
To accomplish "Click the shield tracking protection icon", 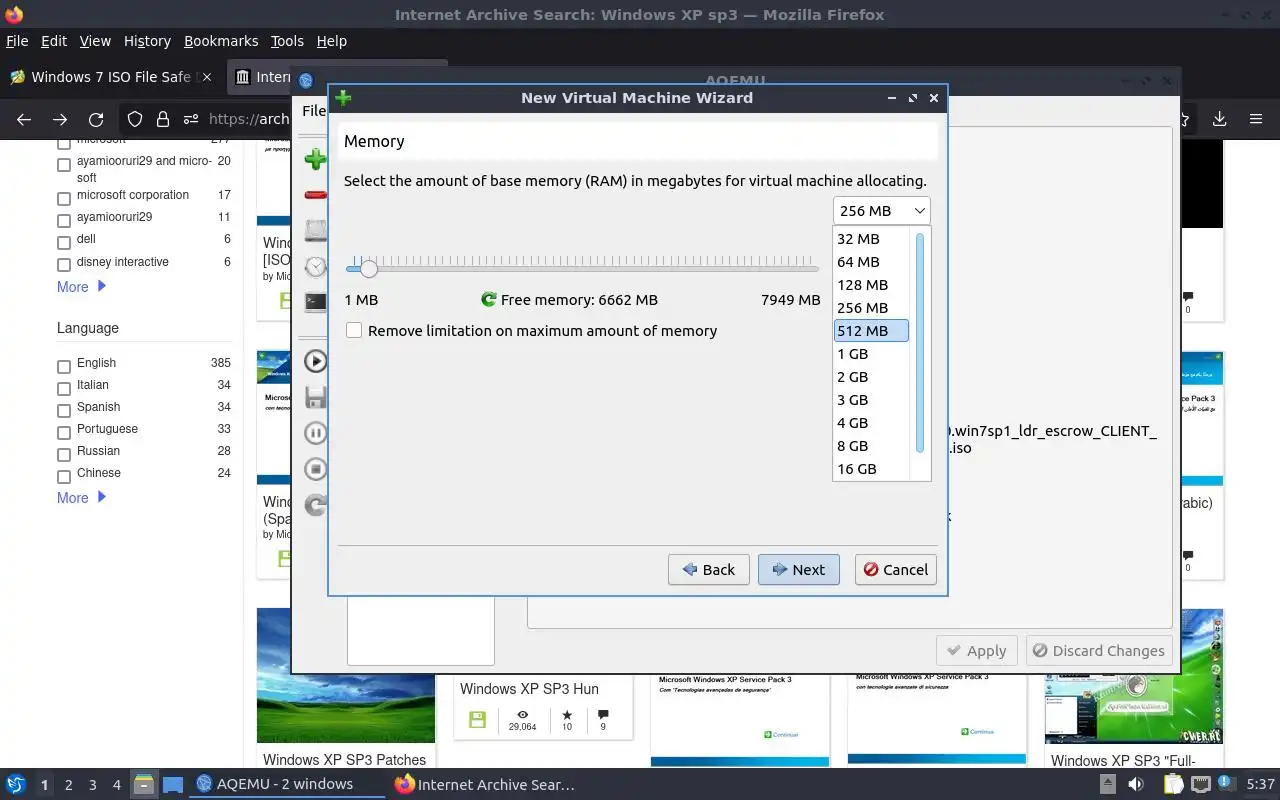I will pos(135,119).
